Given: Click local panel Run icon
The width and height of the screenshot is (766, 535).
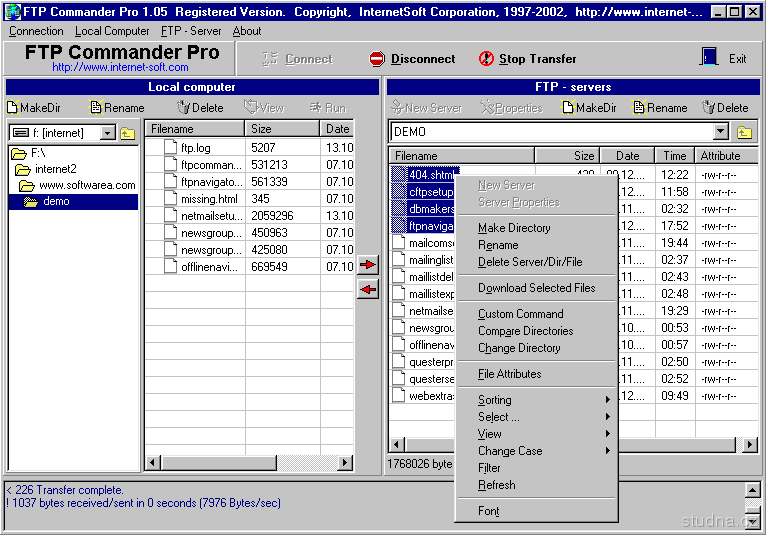Looking at the screenshot, I should click(x=316, y=107).
